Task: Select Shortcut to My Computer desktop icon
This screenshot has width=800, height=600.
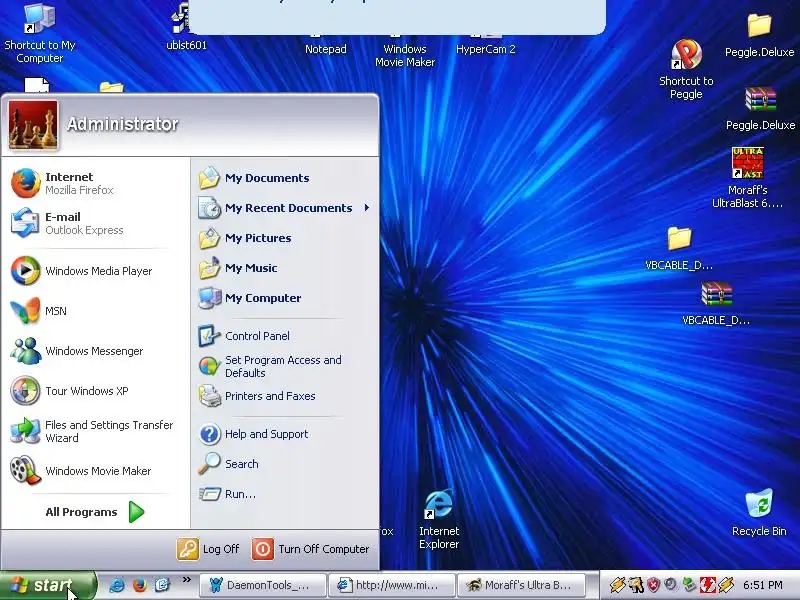Action: tap(40, 32)
